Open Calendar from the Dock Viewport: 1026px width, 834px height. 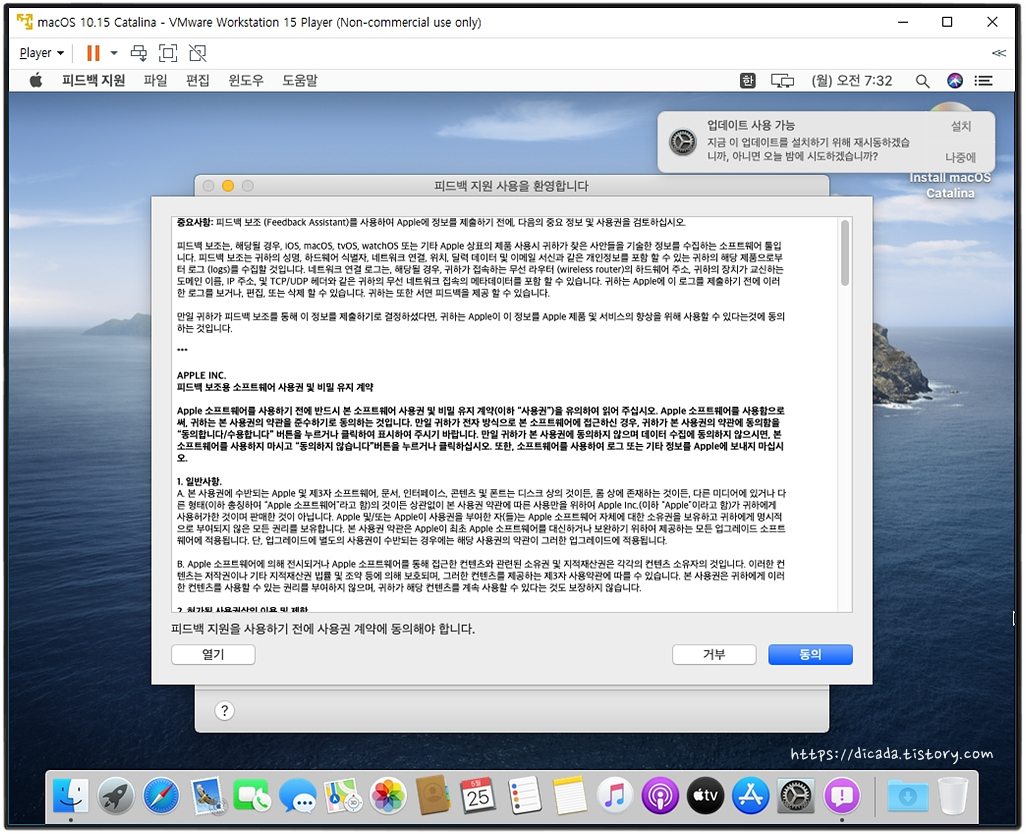tap(478, 795)
